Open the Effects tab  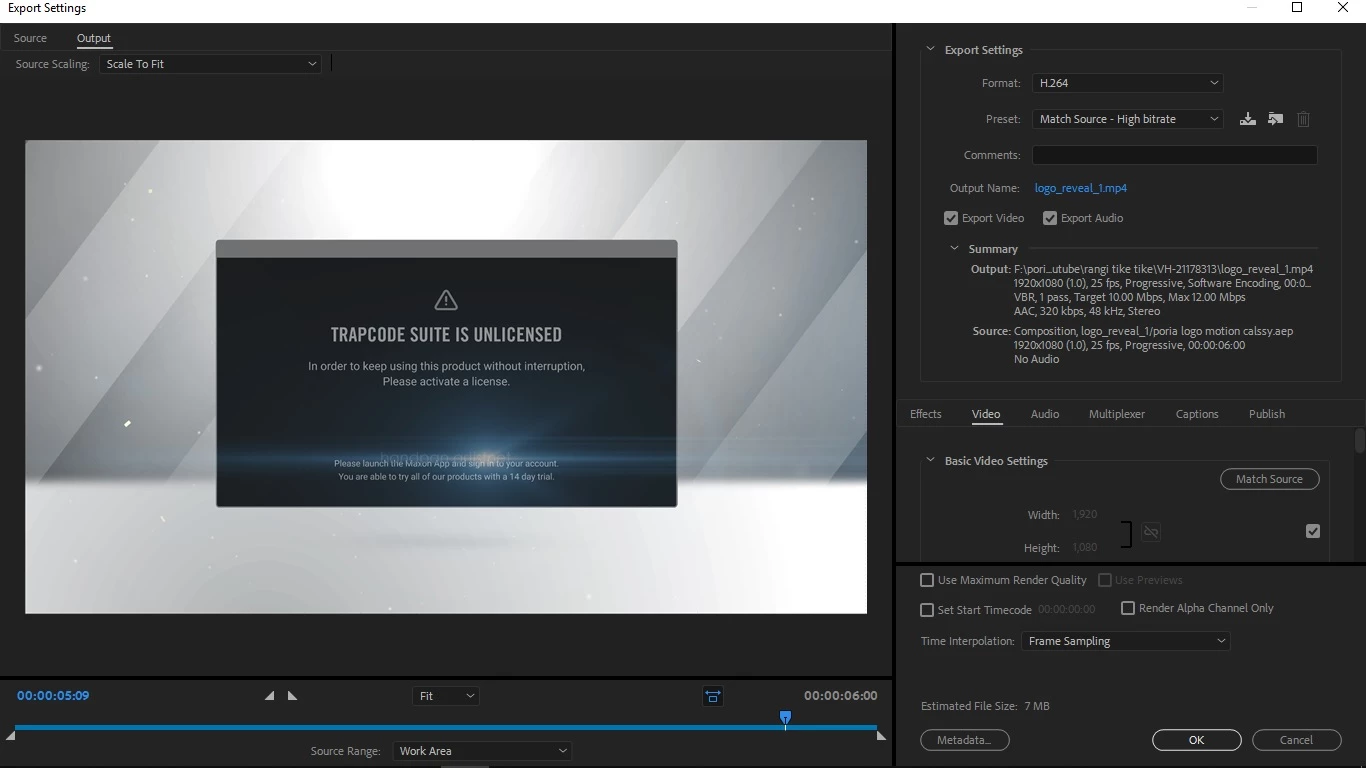[x=925, y=414]
